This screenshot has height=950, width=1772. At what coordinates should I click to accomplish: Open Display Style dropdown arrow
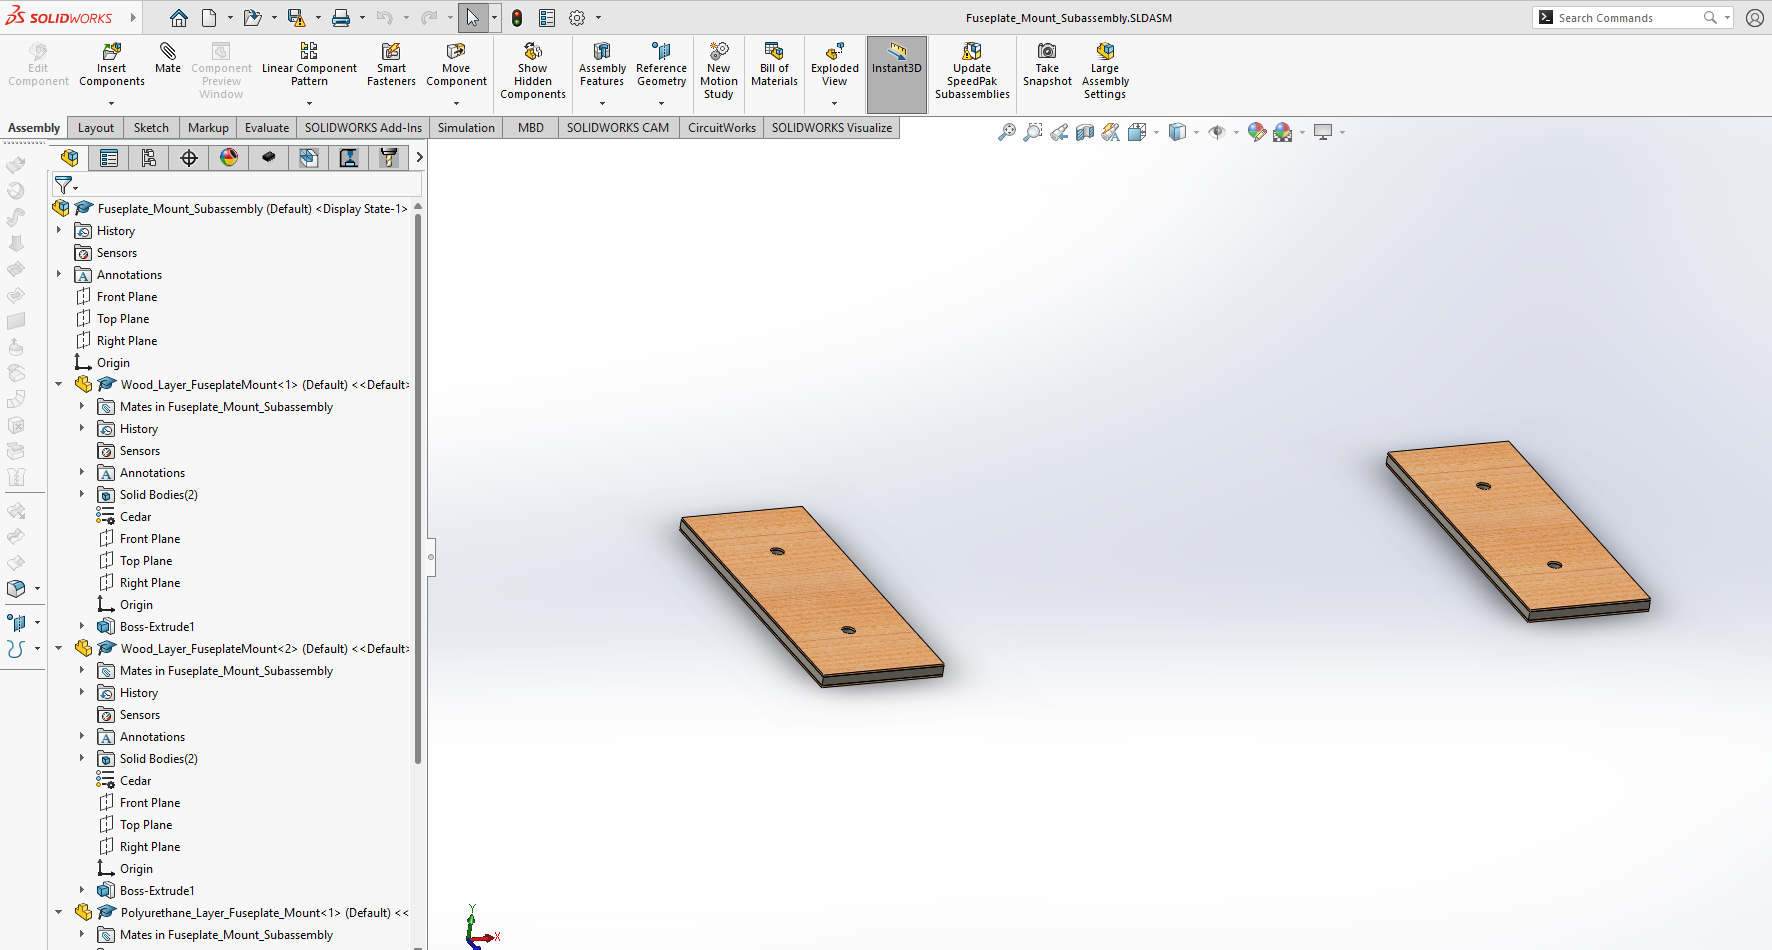pyautogui.click(x=1196, y=132)
